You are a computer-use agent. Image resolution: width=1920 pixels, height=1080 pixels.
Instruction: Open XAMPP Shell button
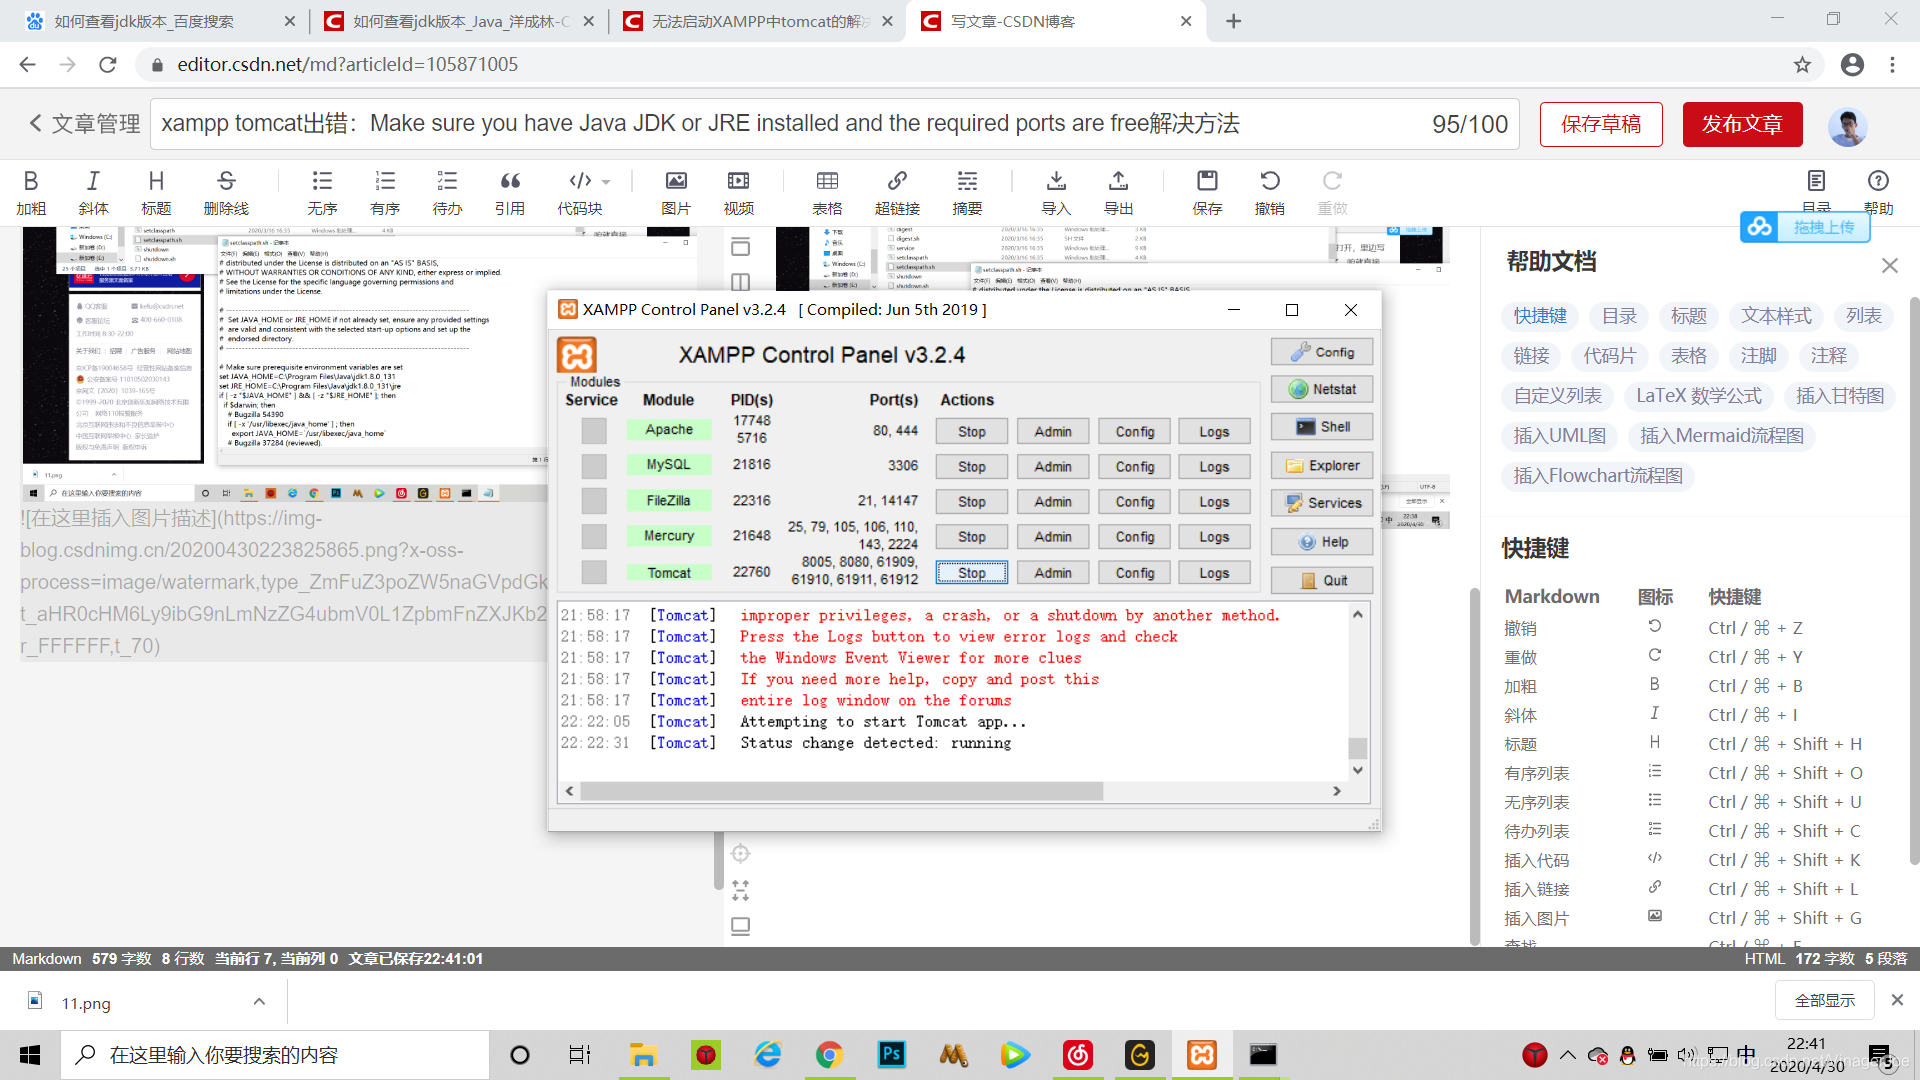[1322, 427]
